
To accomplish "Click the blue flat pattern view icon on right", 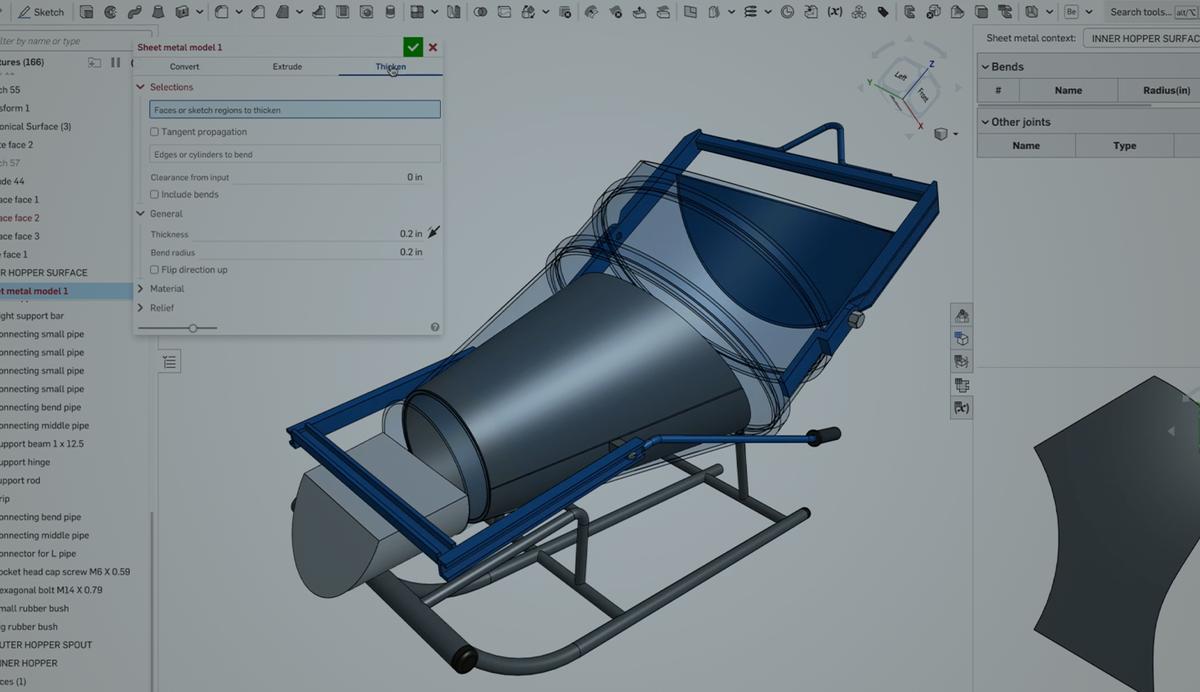I will pyautogui.click(x=961, y=338).
